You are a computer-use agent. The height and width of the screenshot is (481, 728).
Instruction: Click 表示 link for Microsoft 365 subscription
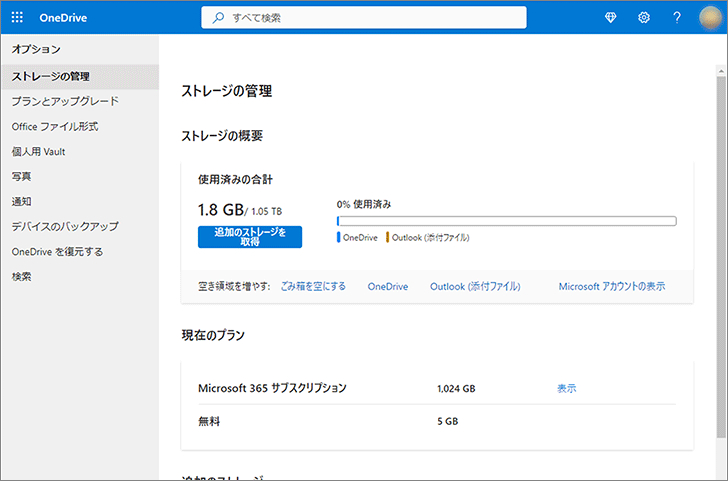566,389
